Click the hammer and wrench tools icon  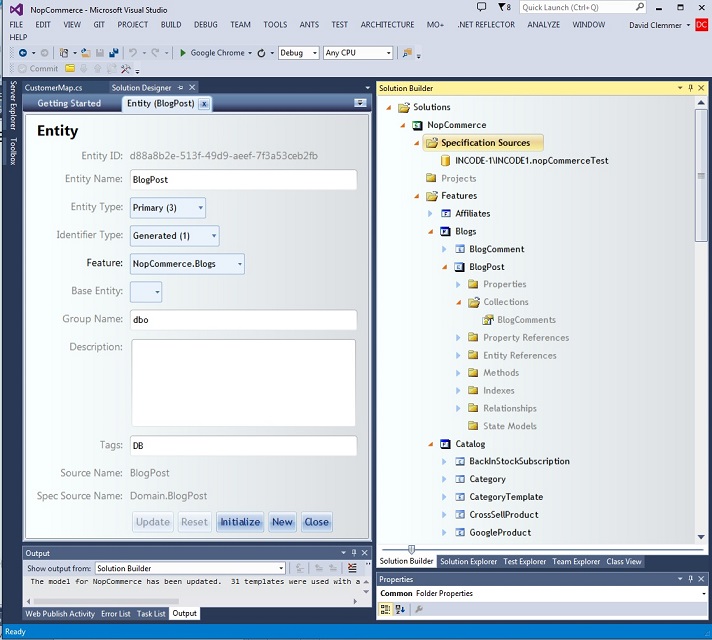point(125,69)
